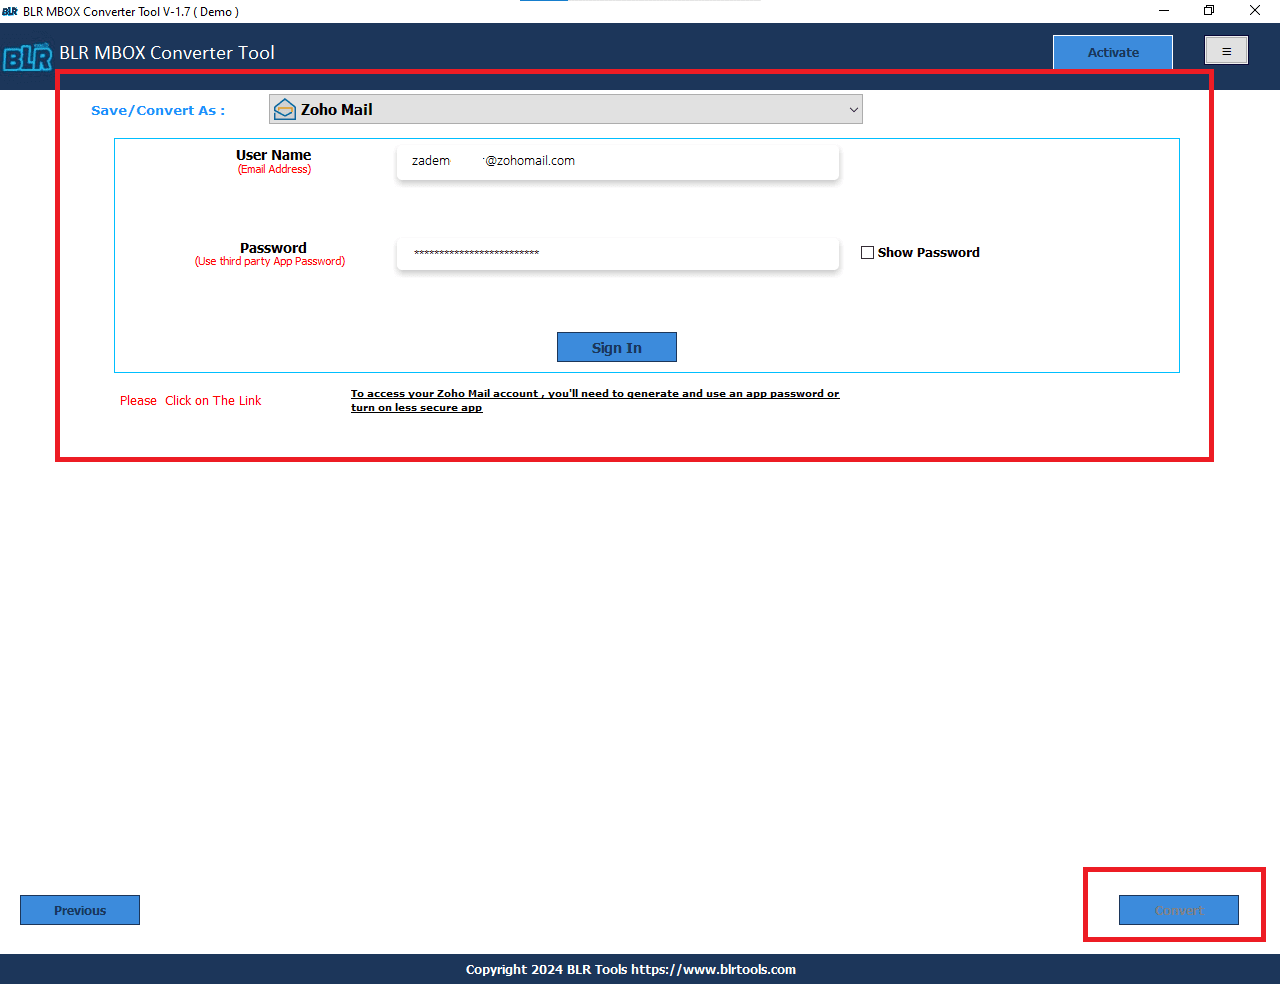Click the title bar application icon
The image size is (1280, 984).
10,12
